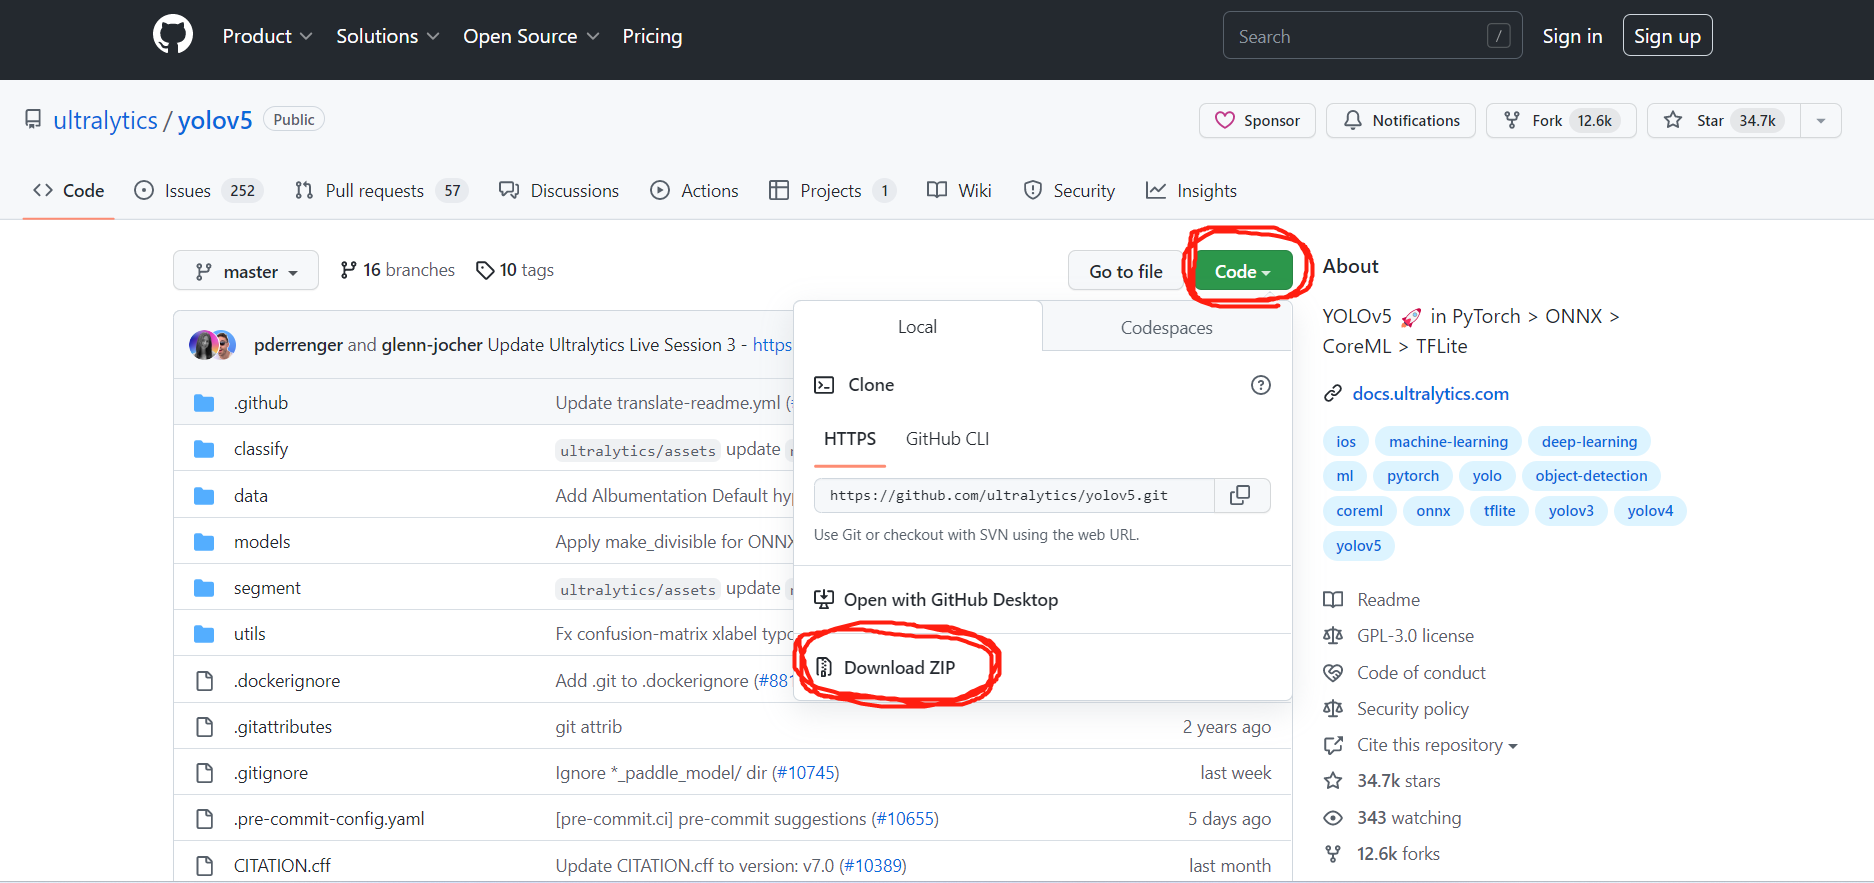Select the GitHub CLI clone option
1874x883 pixels.
tap(947, 439)
